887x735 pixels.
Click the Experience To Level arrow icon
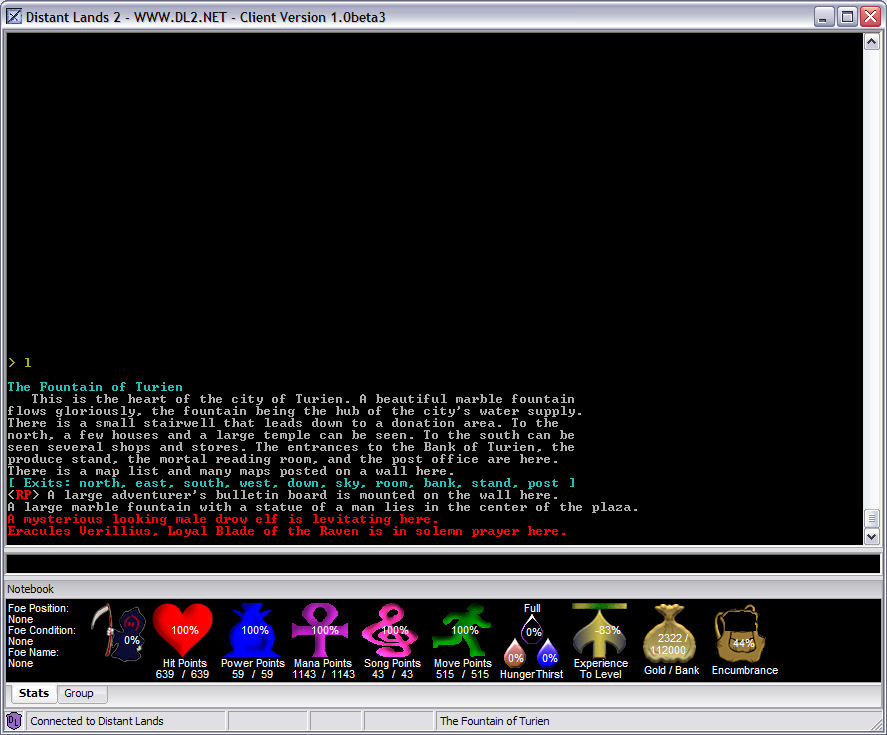[600, 630]
